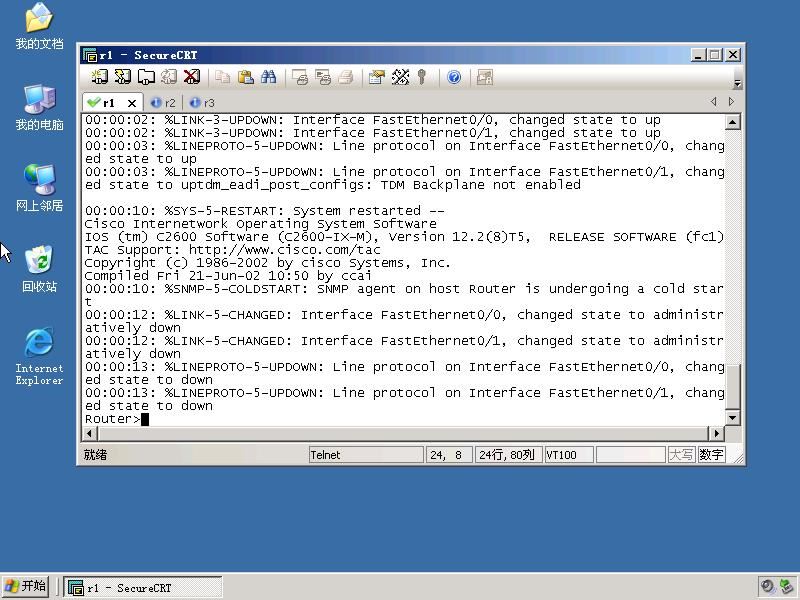Image resolution: width=800 pixels, height=600 pixels.
Task: Close the r1 tab with its X
Action: pos(132,104)
